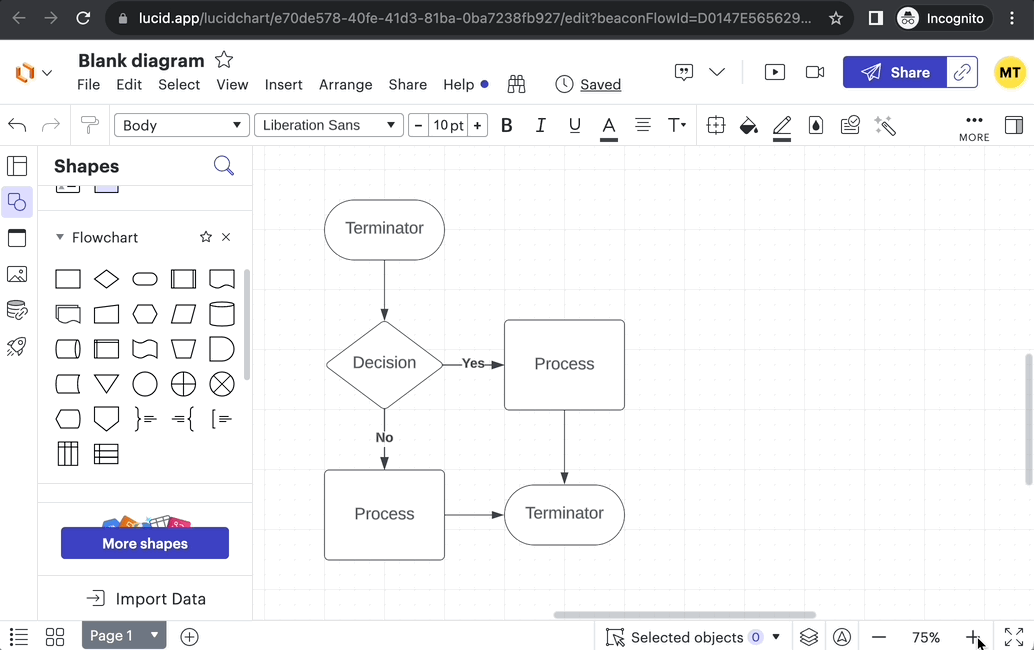Image resolution: width=1034 pixels, height=650 pixels.
Task: Open the Insert menu
Action: 283,85
